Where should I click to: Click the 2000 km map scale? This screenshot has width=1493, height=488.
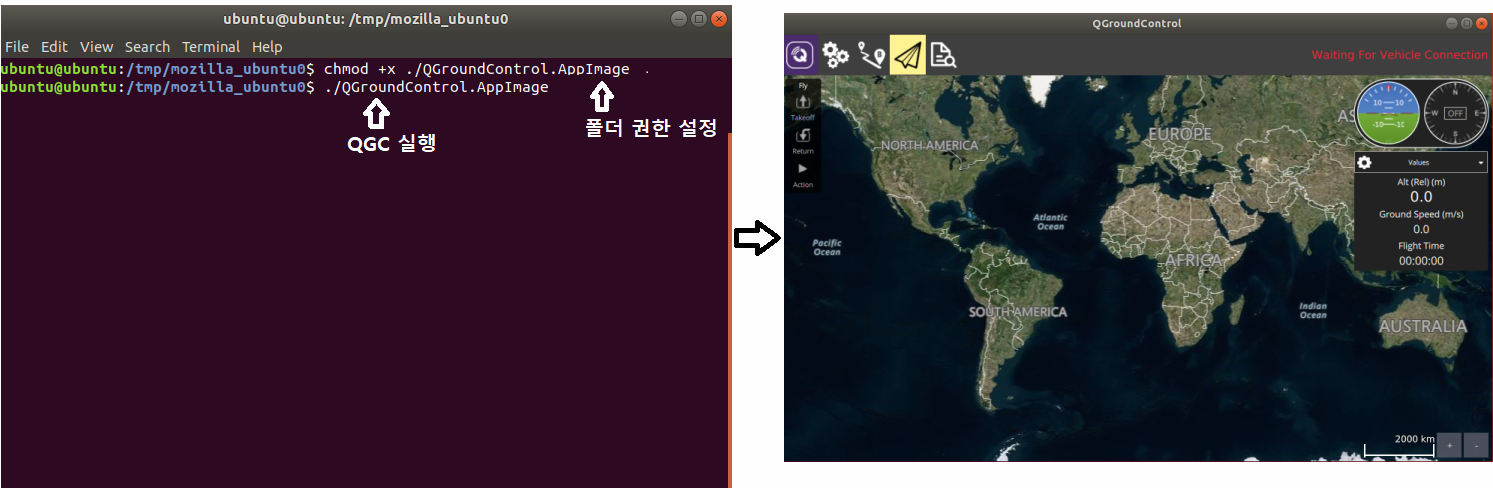pyautogui.click(x=1400, y=446)
